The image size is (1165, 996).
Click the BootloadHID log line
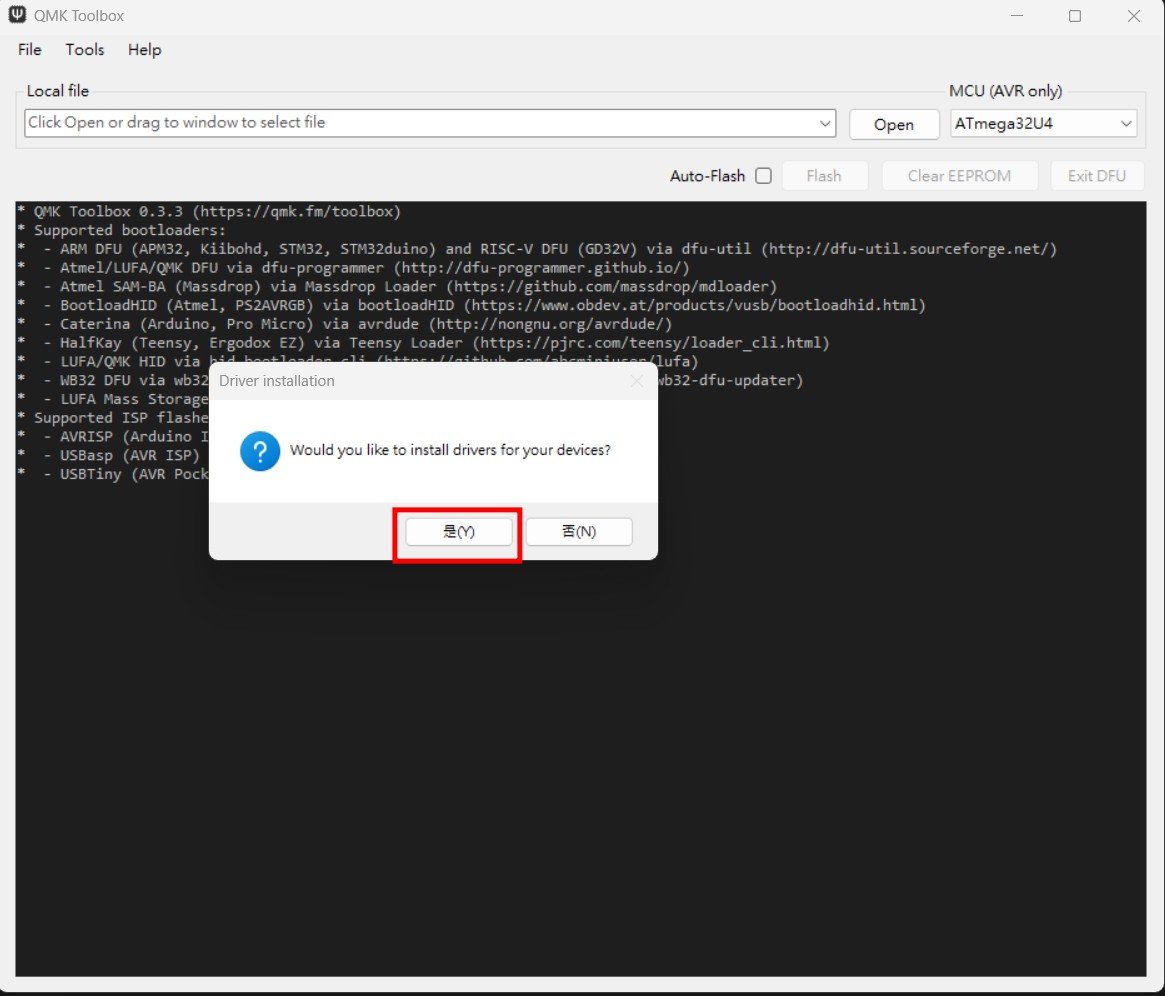(x=472, y=305)
